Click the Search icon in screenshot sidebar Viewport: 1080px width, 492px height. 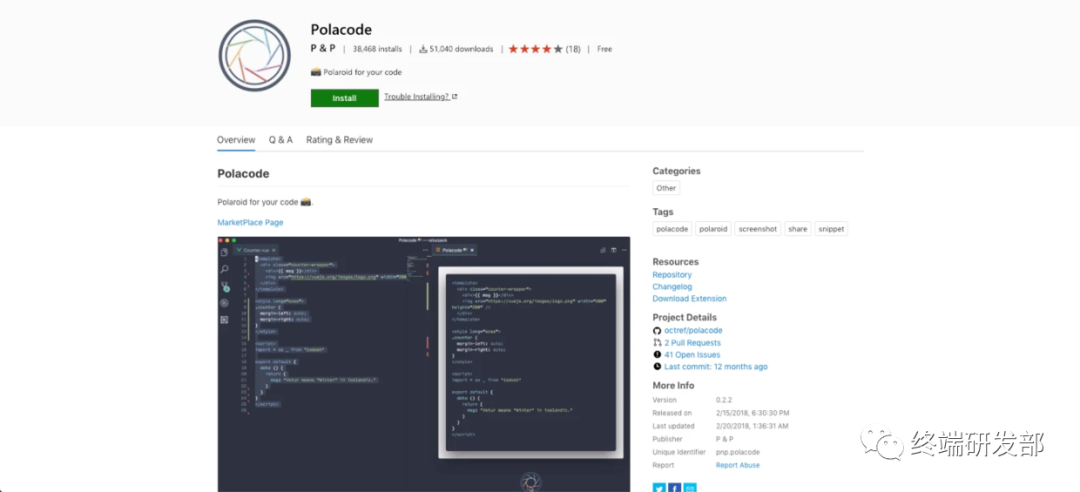pos(225,269)
